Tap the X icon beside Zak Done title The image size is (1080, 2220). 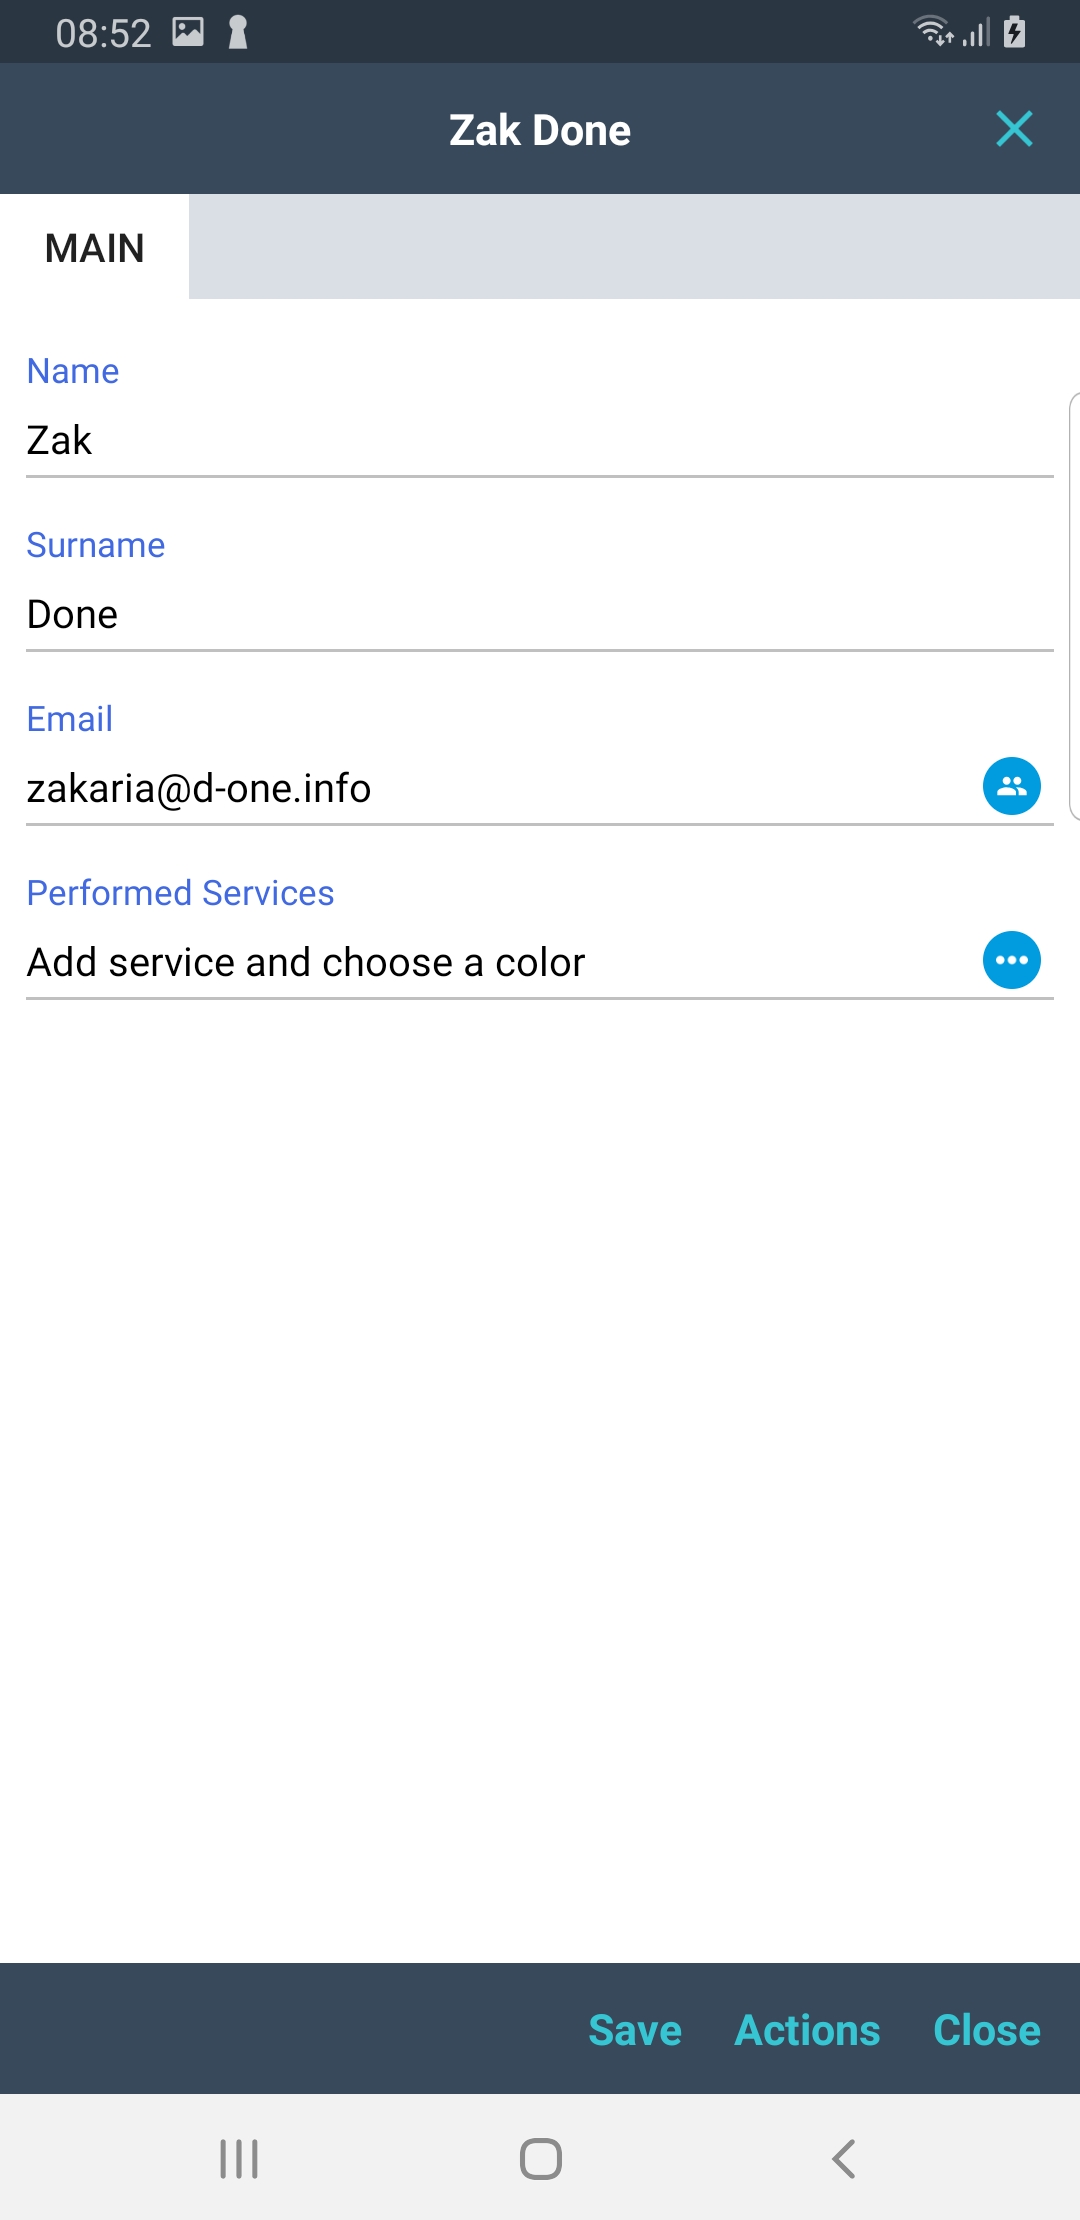point(1014,129)
